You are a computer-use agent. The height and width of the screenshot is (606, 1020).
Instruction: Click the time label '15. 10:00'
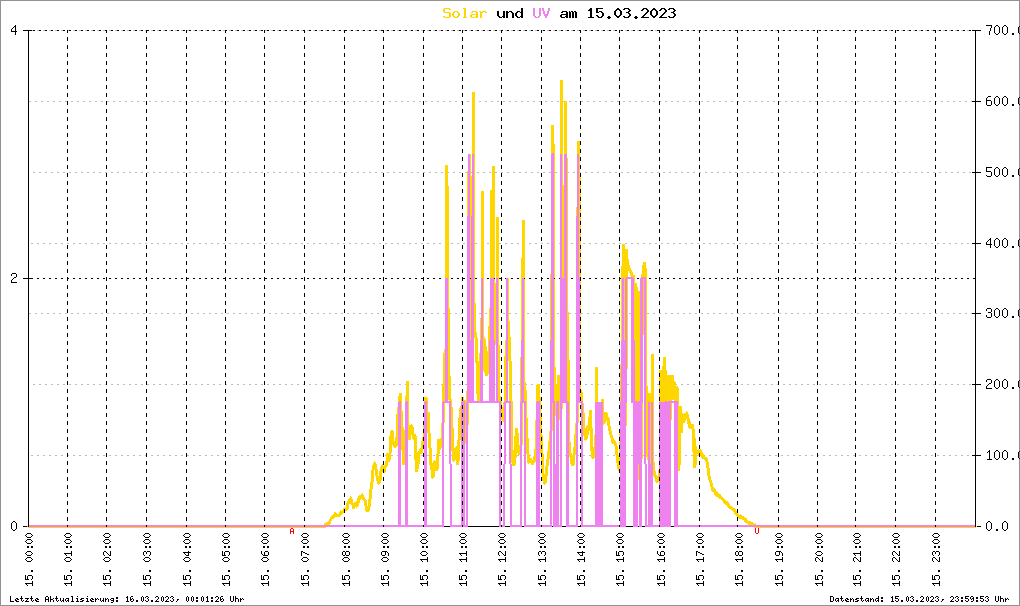(x=424, y=559)
